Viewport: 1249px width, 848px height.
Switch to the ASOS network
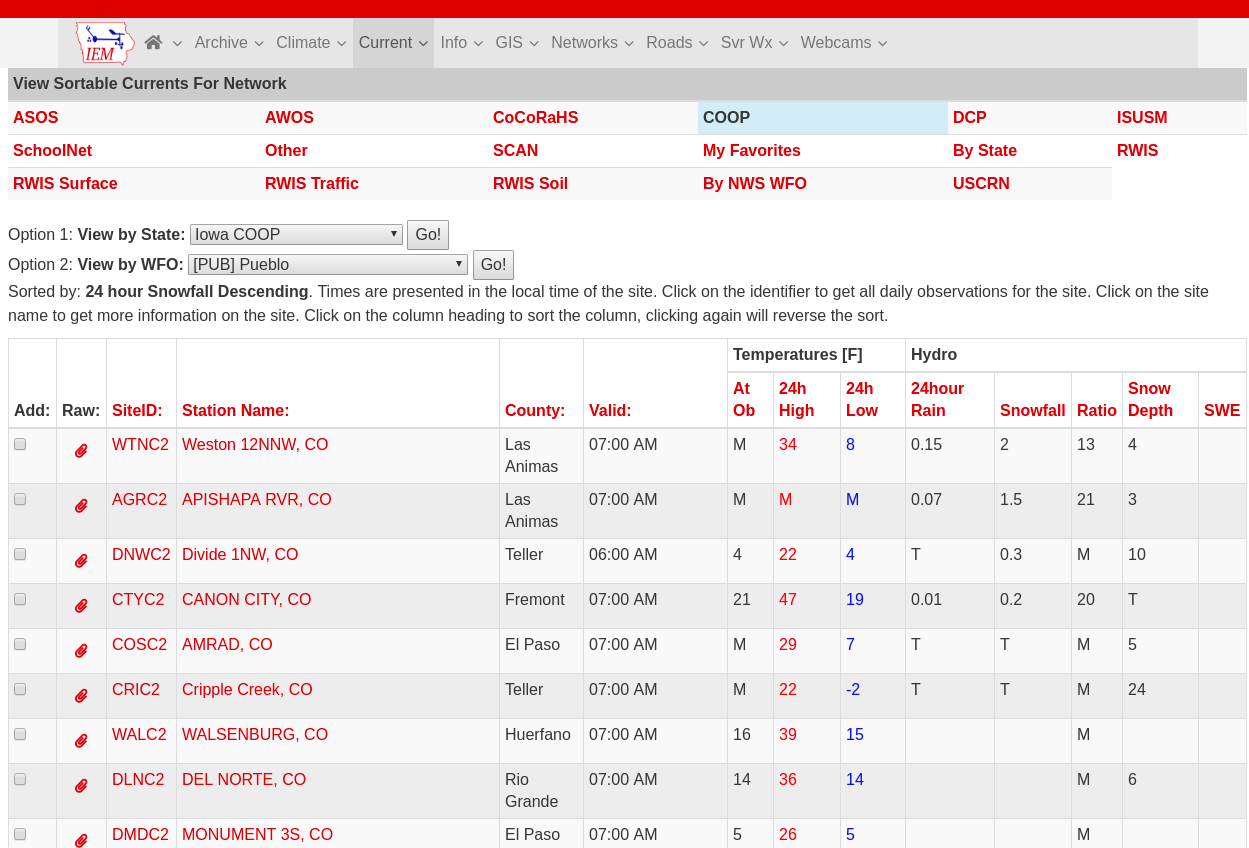coord(36,118)
